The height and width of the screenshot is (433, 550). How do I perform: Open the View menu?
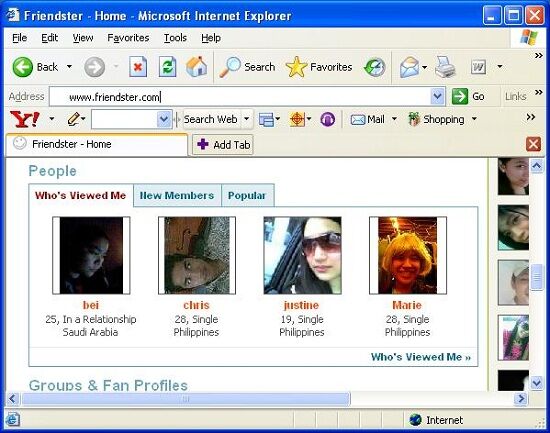pos(83,38)
